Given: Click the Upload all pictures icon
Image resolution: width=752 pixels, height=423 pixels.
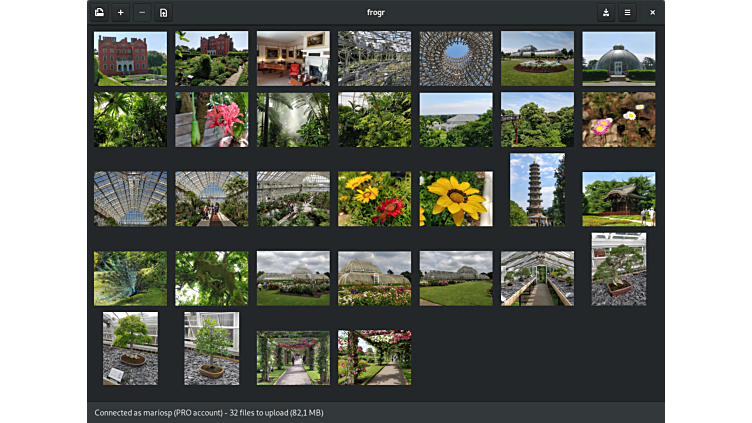Looking at the screenshot, I should pyautogui.click(x=100, y=12).
